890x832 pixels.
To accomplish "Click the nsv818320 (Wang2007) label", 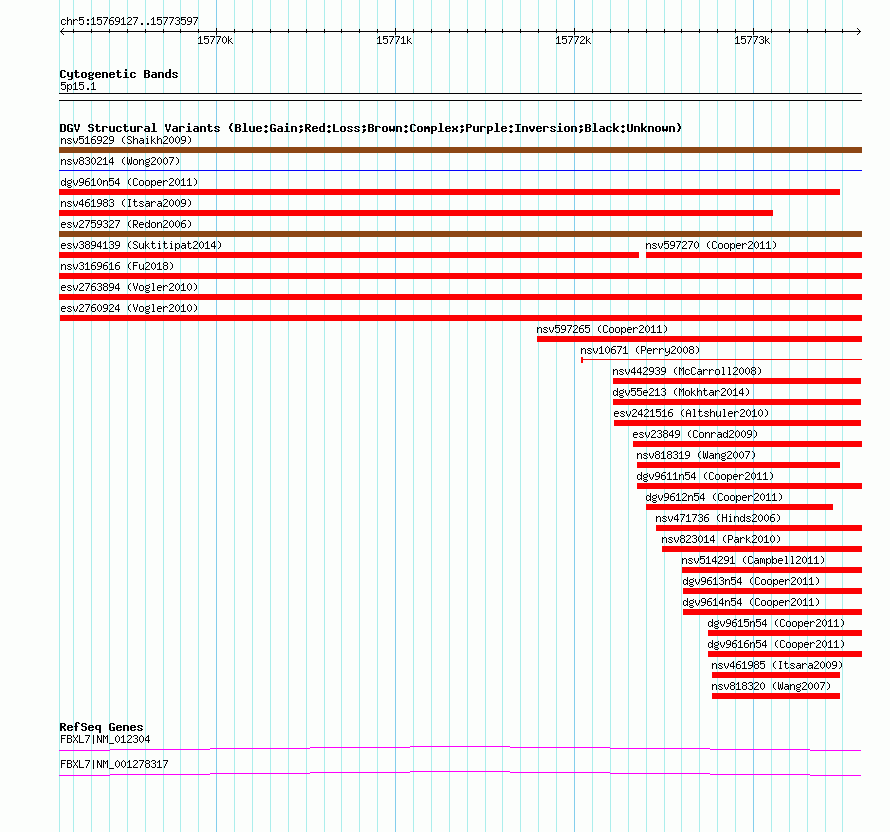I will point(771,686).
